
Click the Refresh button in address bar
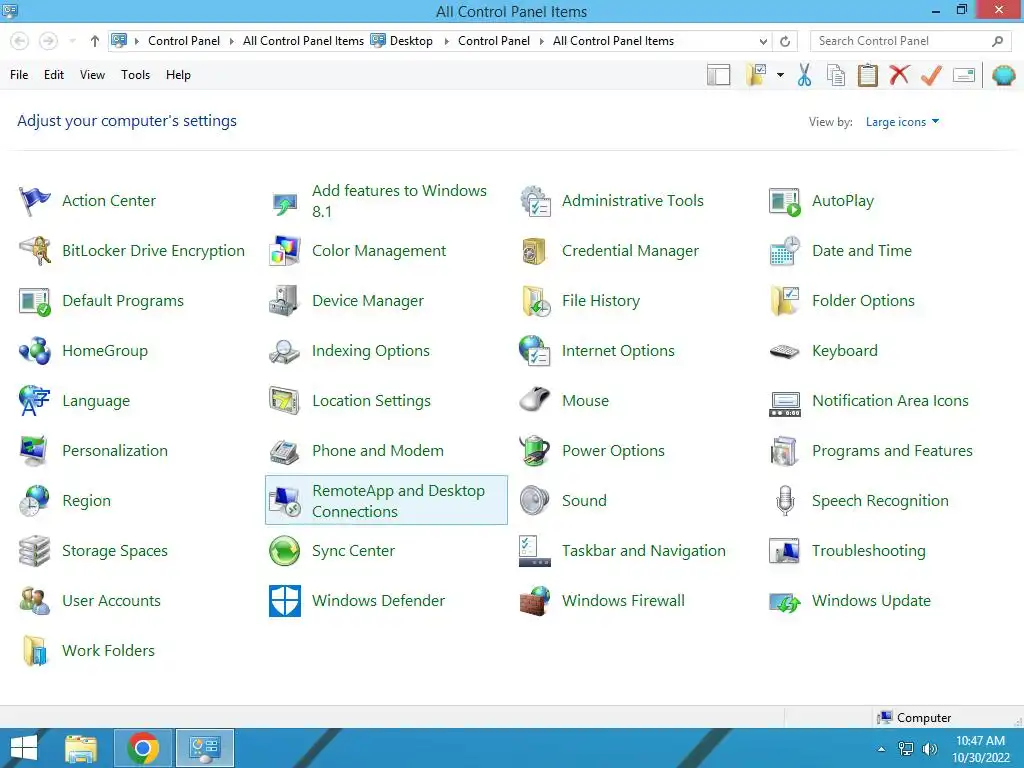tap(785, 41)
